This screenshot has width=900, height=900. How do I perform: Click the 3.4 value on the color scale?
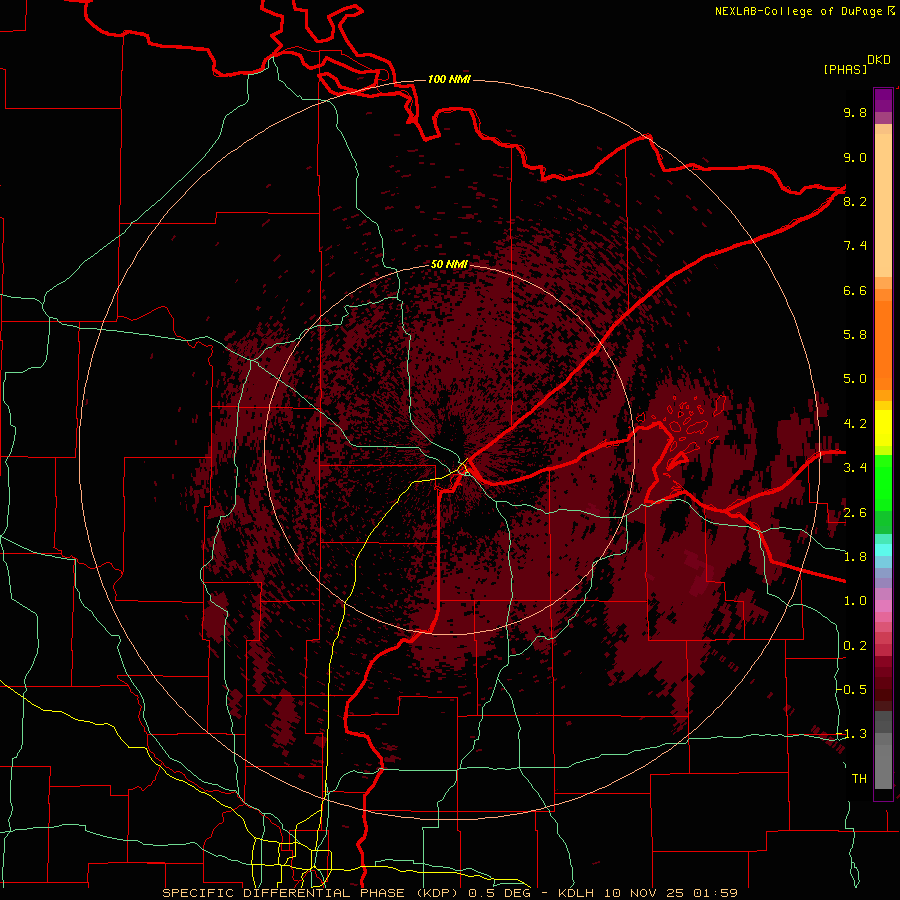click(855, 468)
